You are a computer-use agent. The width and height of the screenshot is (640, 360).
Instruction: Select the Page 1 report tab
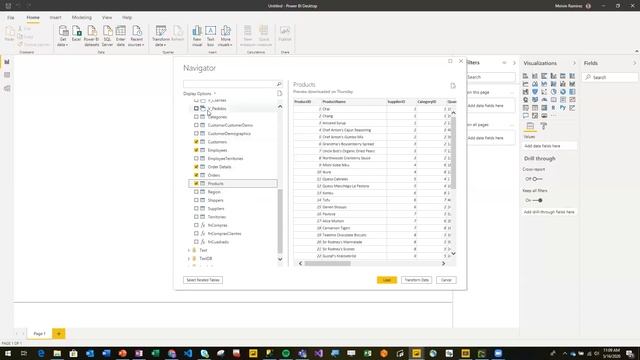tap(40, 333)
